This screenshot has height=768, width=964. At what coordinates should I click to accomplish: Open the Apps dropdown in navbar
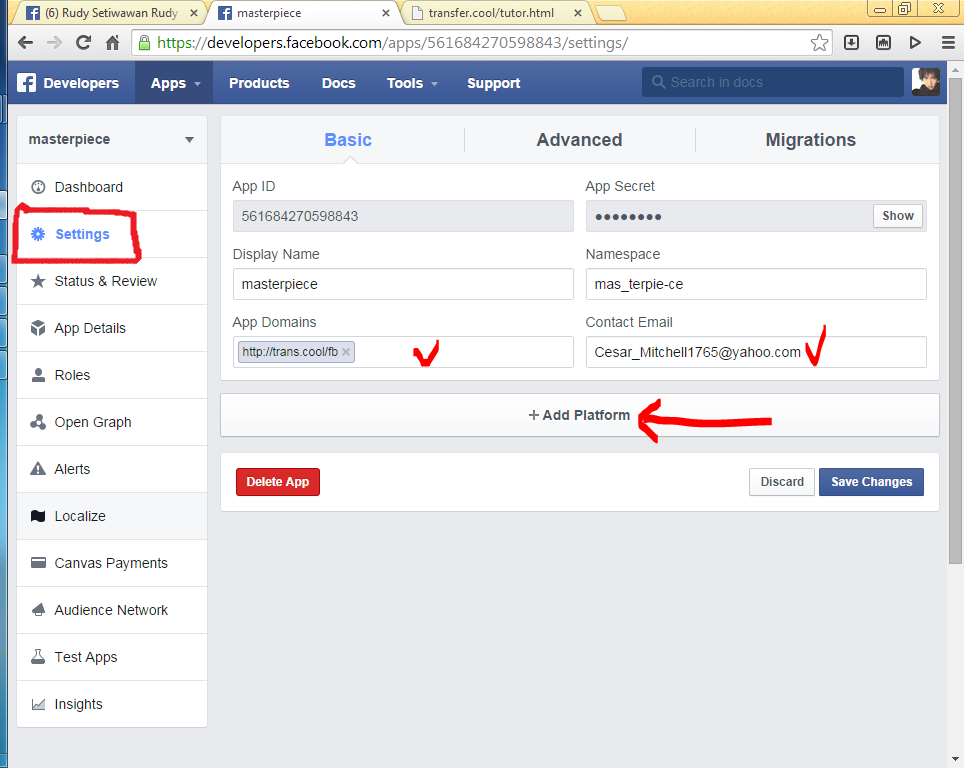(x=175, y=83)
